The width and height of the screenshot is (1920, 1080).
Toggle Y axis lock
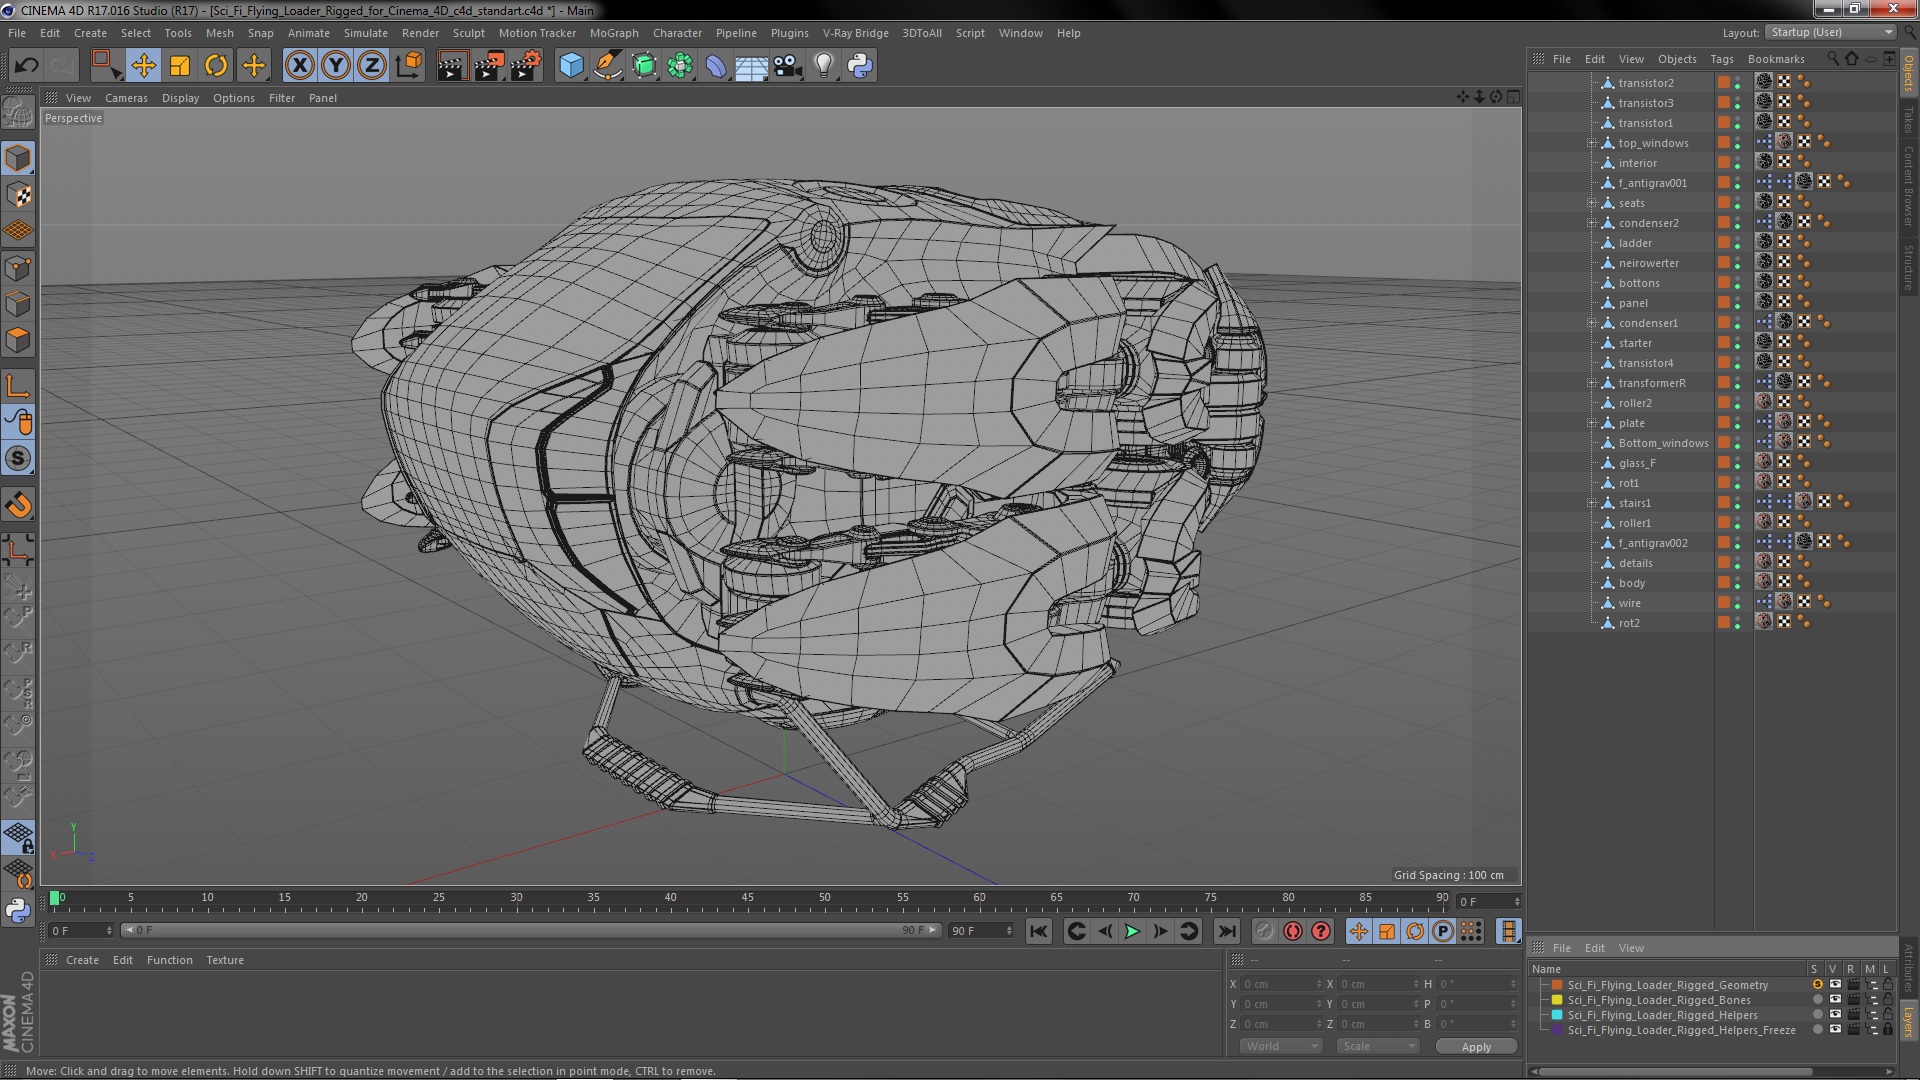click(336, 66)
